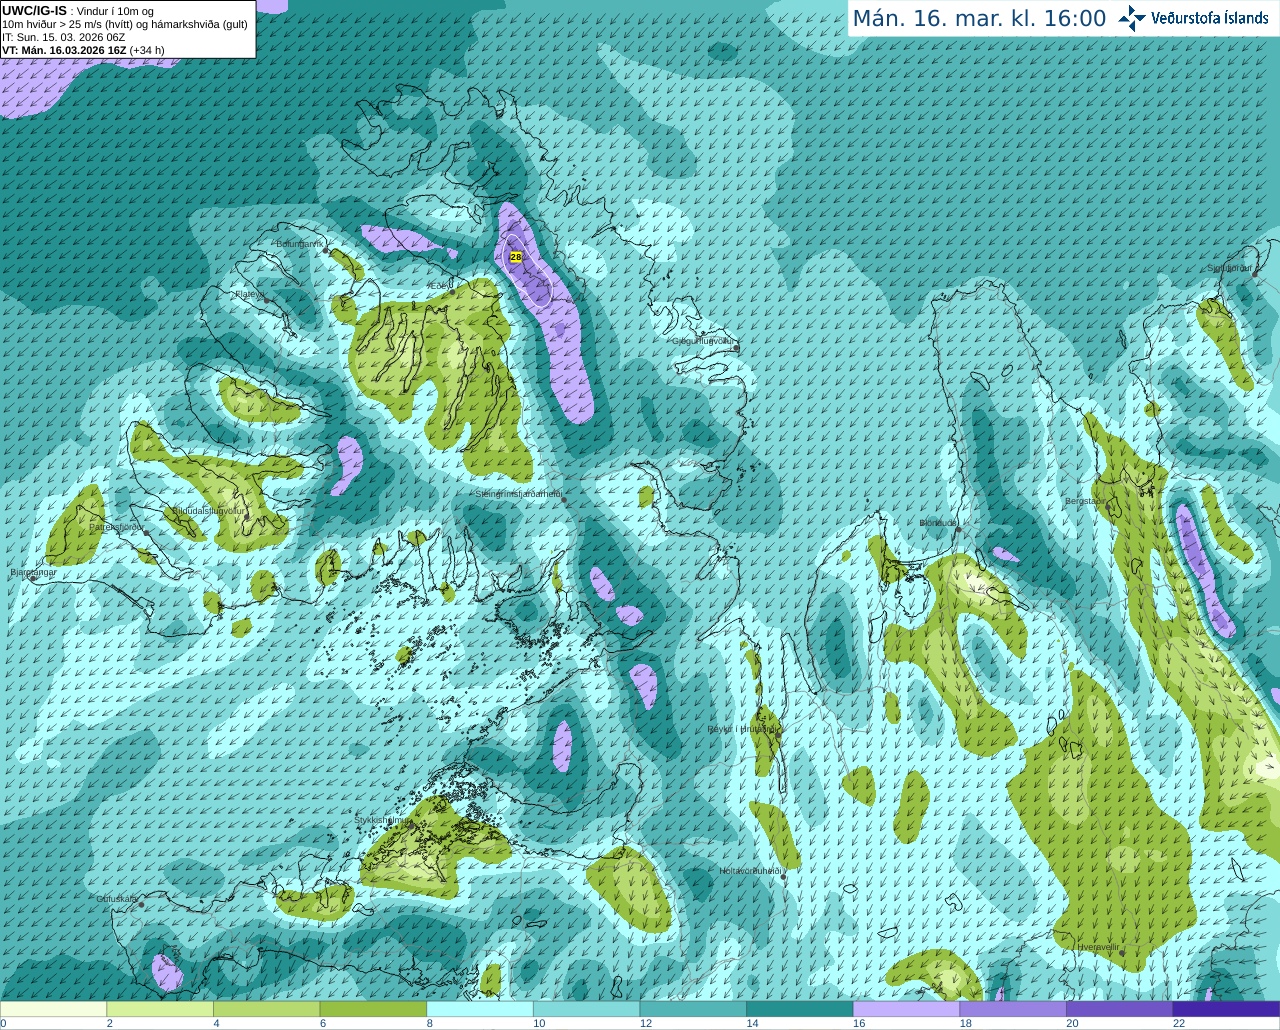Select the Flateyri station marker

267,299
